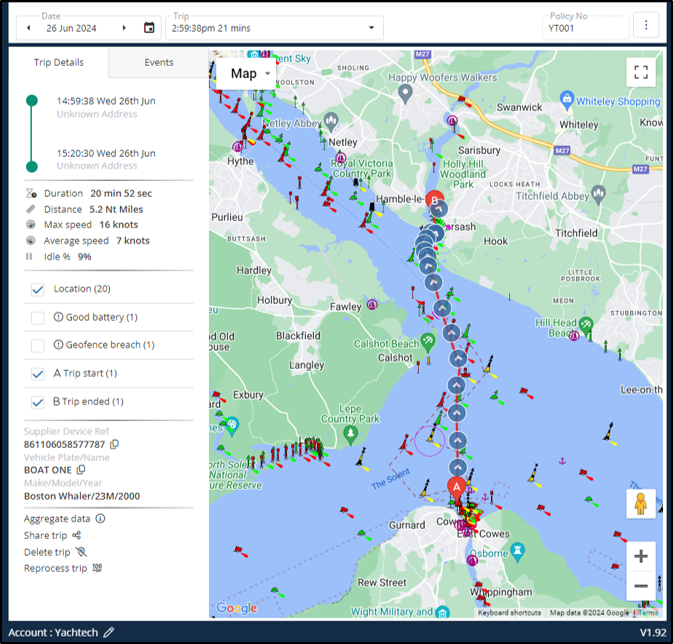Click the Netley Abbey map pin
This screenshot has width=673, height=644.
point(331,122)
